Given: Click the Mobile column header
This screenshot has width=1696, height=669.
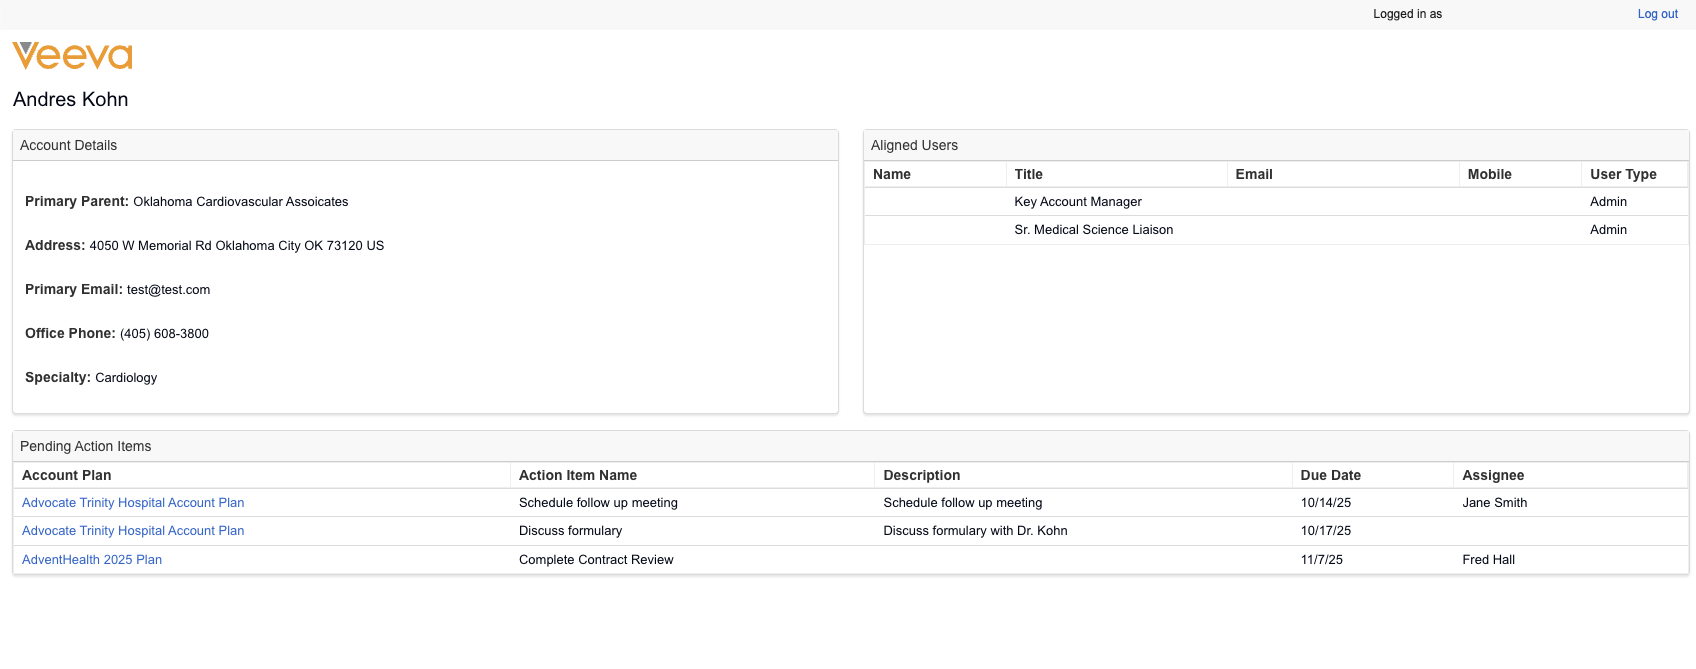Looking at the screenshot, I should [x=1489, y=174].
